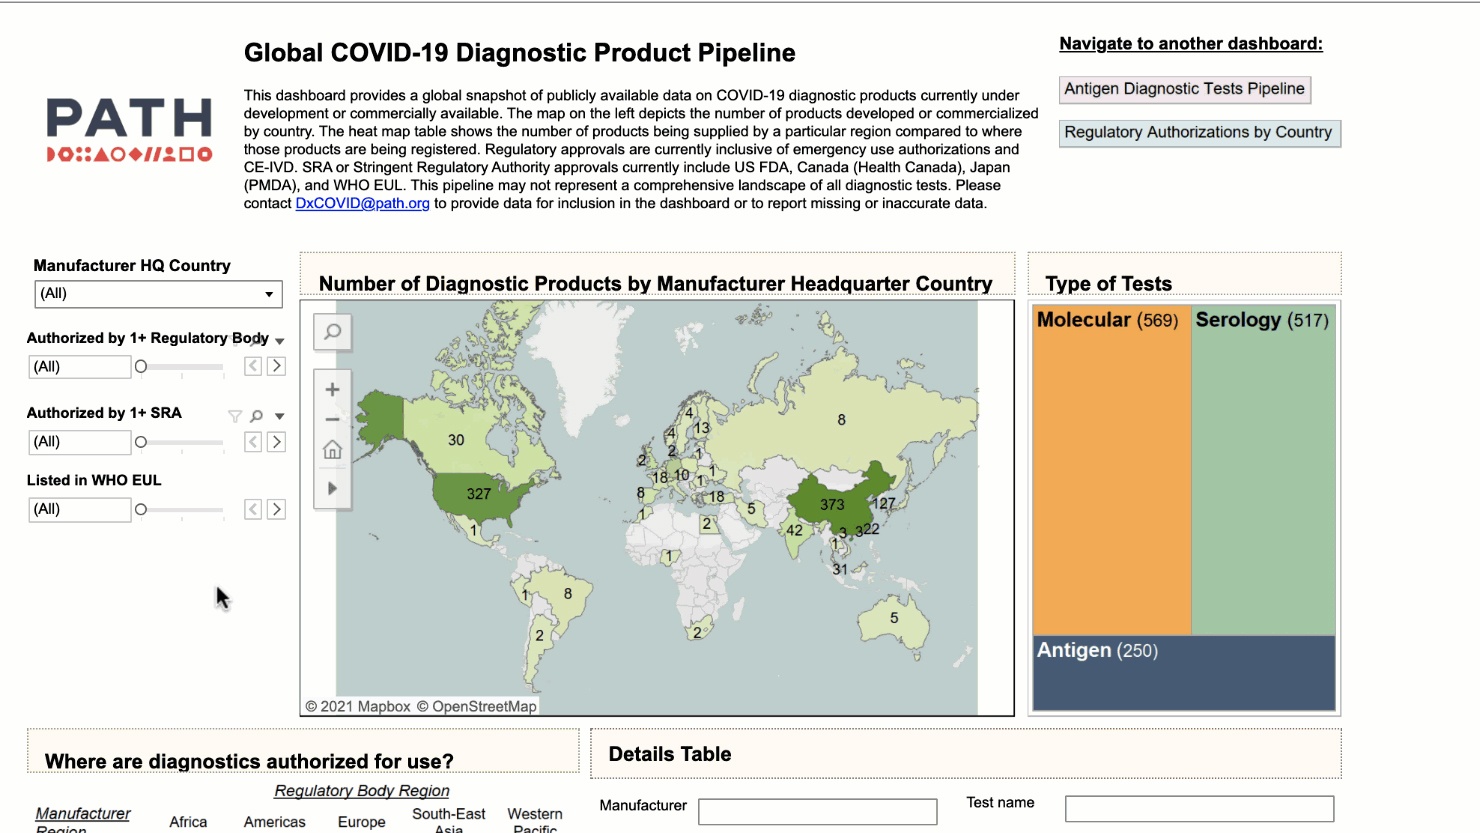
Task: Zoom out on the map
Action: [333, 419]
